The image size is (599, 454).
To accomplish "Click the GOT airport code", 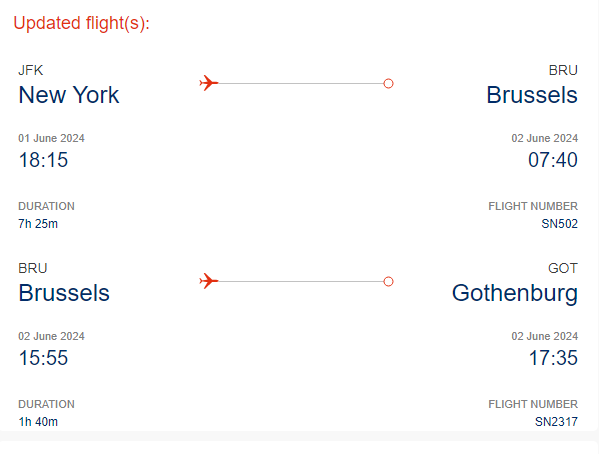I will pos(563,268).
